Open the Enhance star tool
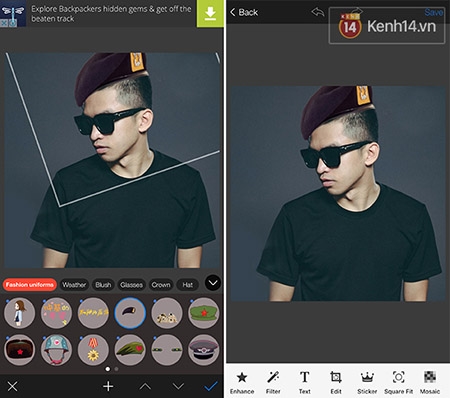The image size is (450, 398). click(x=242, y=382)
